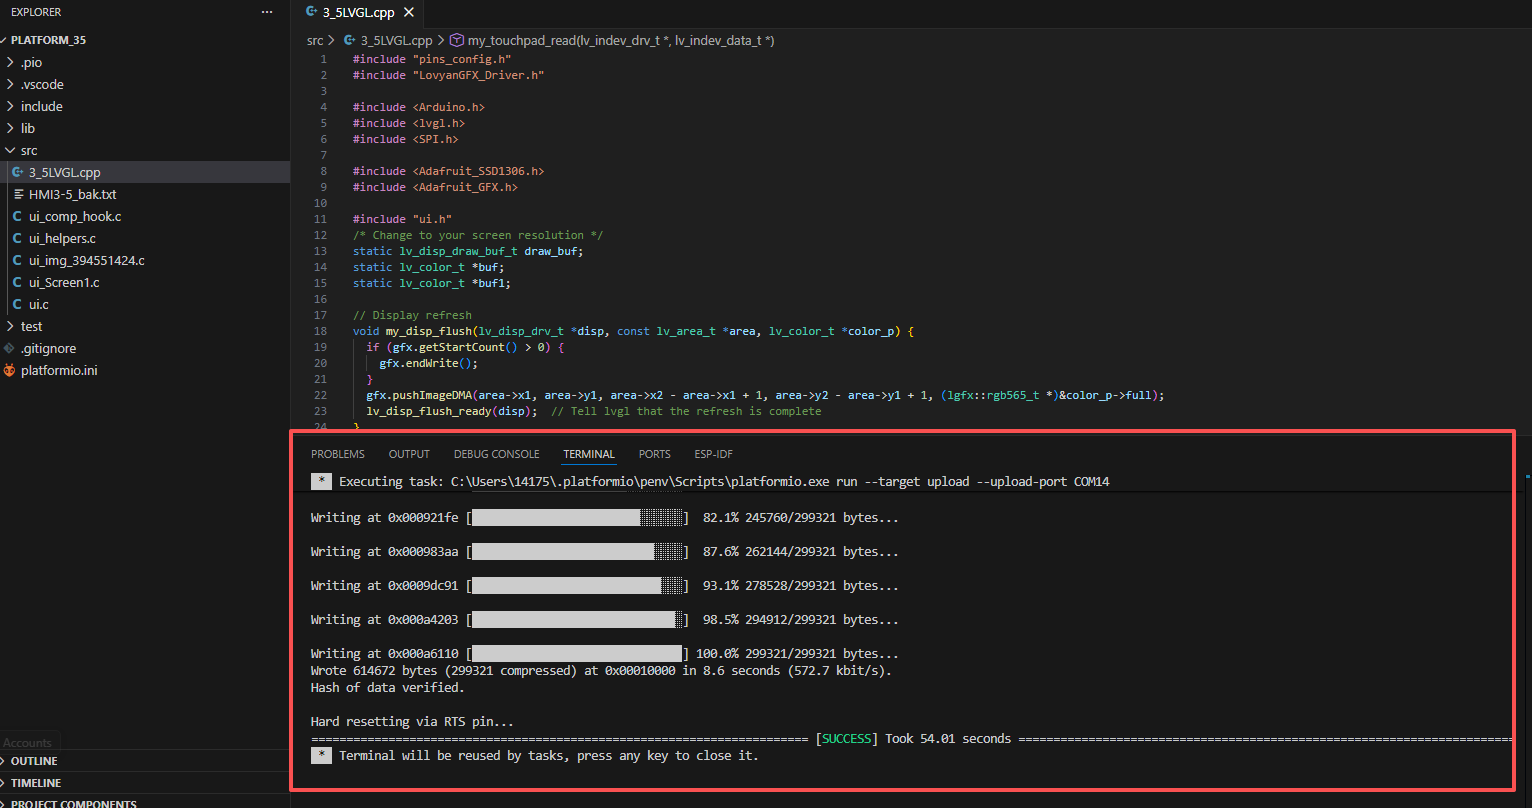Open ui_comp_hook.c C file
Viewport: 1532px width, 808px height.
click(75, 216)
